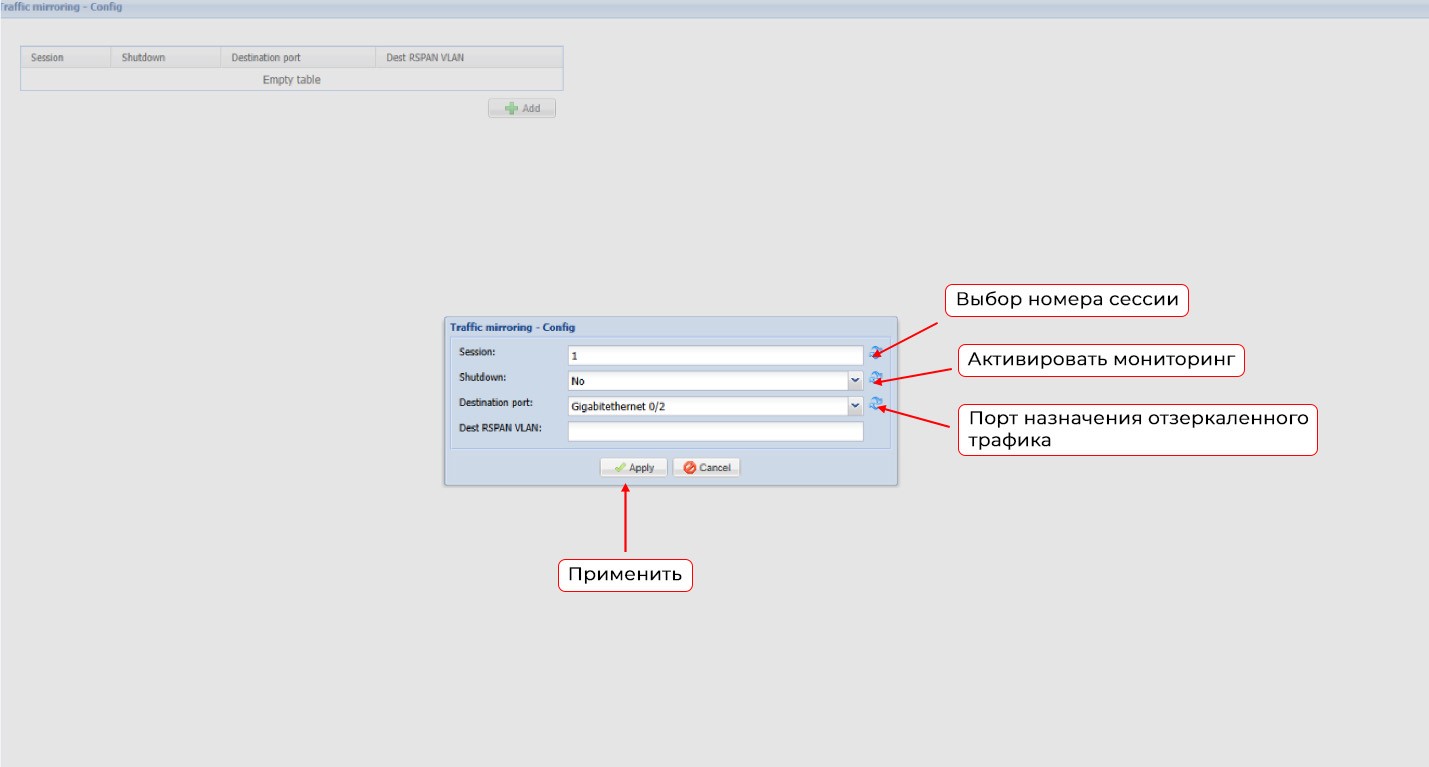This screenshot has width=1429, height=767.
Task: Click the Dest RSPAN VLAN input field
Action: click(x=714, y=431)
